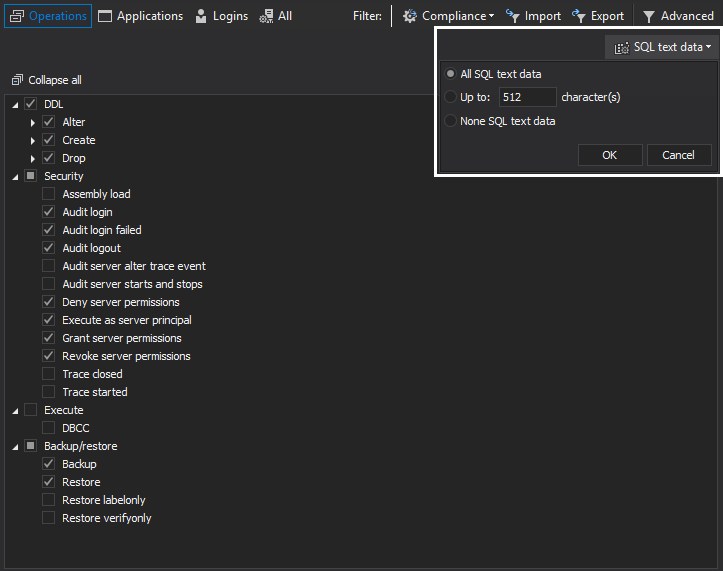This screenshot has height=571, width=723.
Task: Open the Advanced filter
Action: click(678, 16)
